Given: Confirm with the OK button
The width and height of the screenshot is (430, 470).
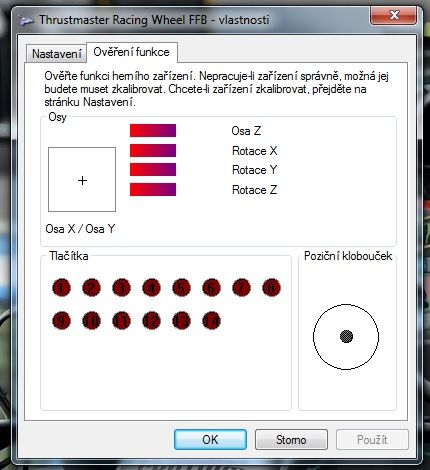Looking at the screenshot, I should (x=210, y=440).
